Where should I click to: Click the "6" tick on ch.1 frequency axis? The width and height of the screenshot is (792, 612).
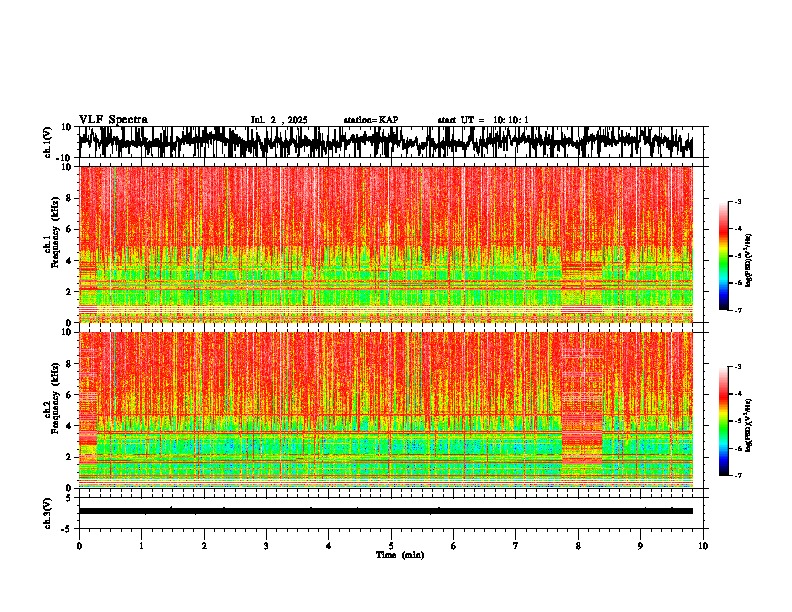point(70,229)
